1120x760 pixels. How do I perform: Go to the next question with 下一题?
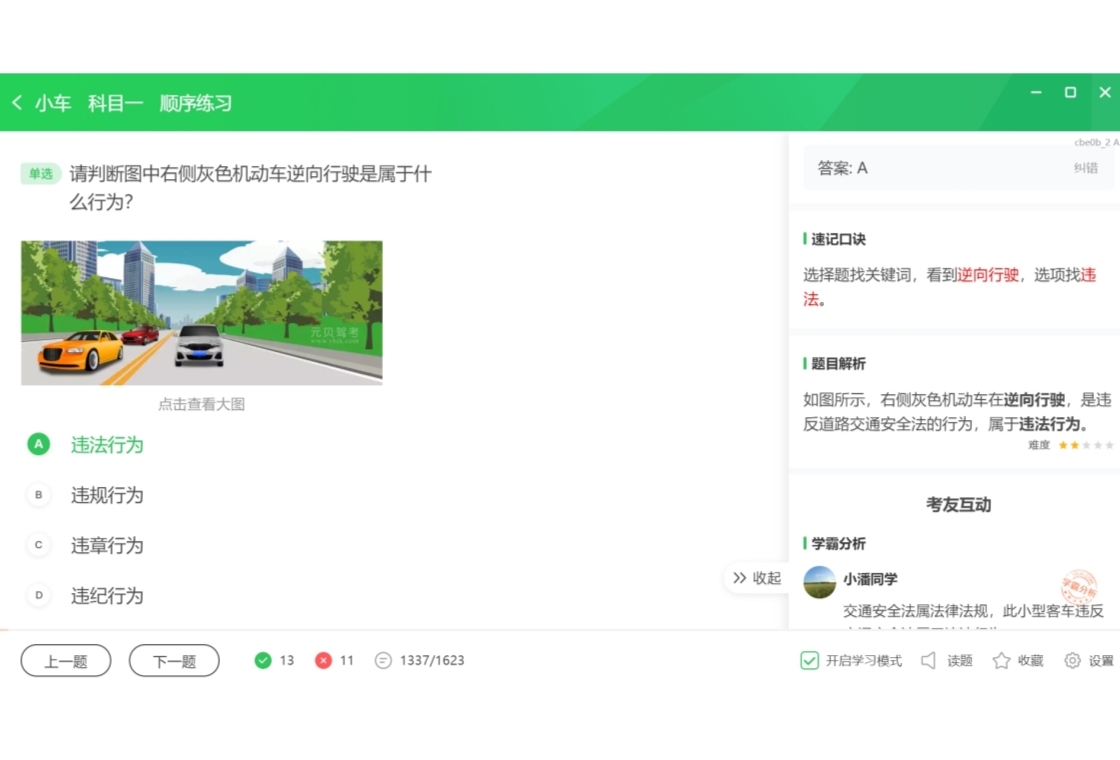tap(174, 661)
